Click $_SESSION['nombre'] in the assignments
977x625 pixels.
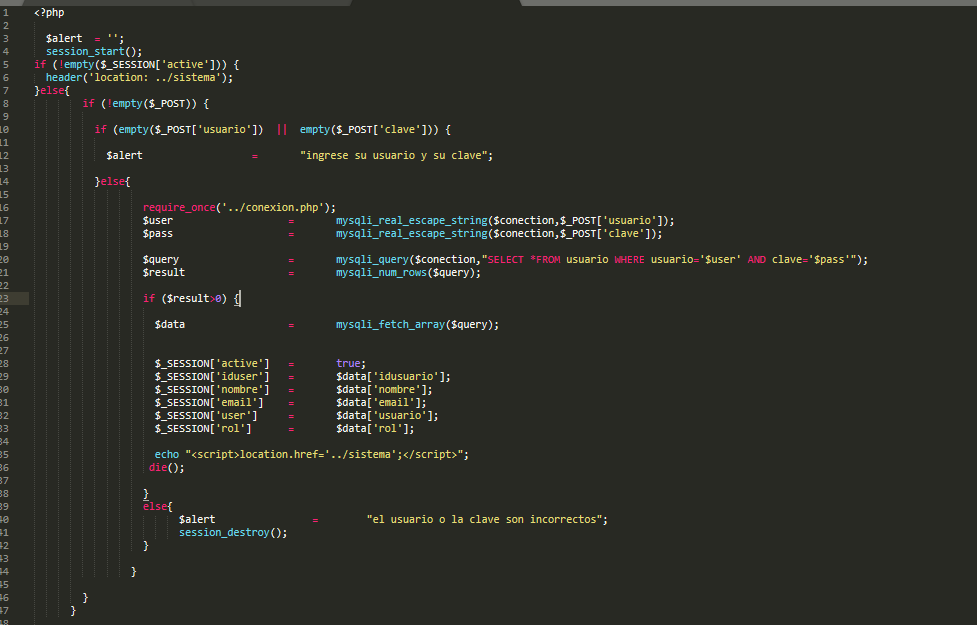pyautogui.click(x=212, y=390)
